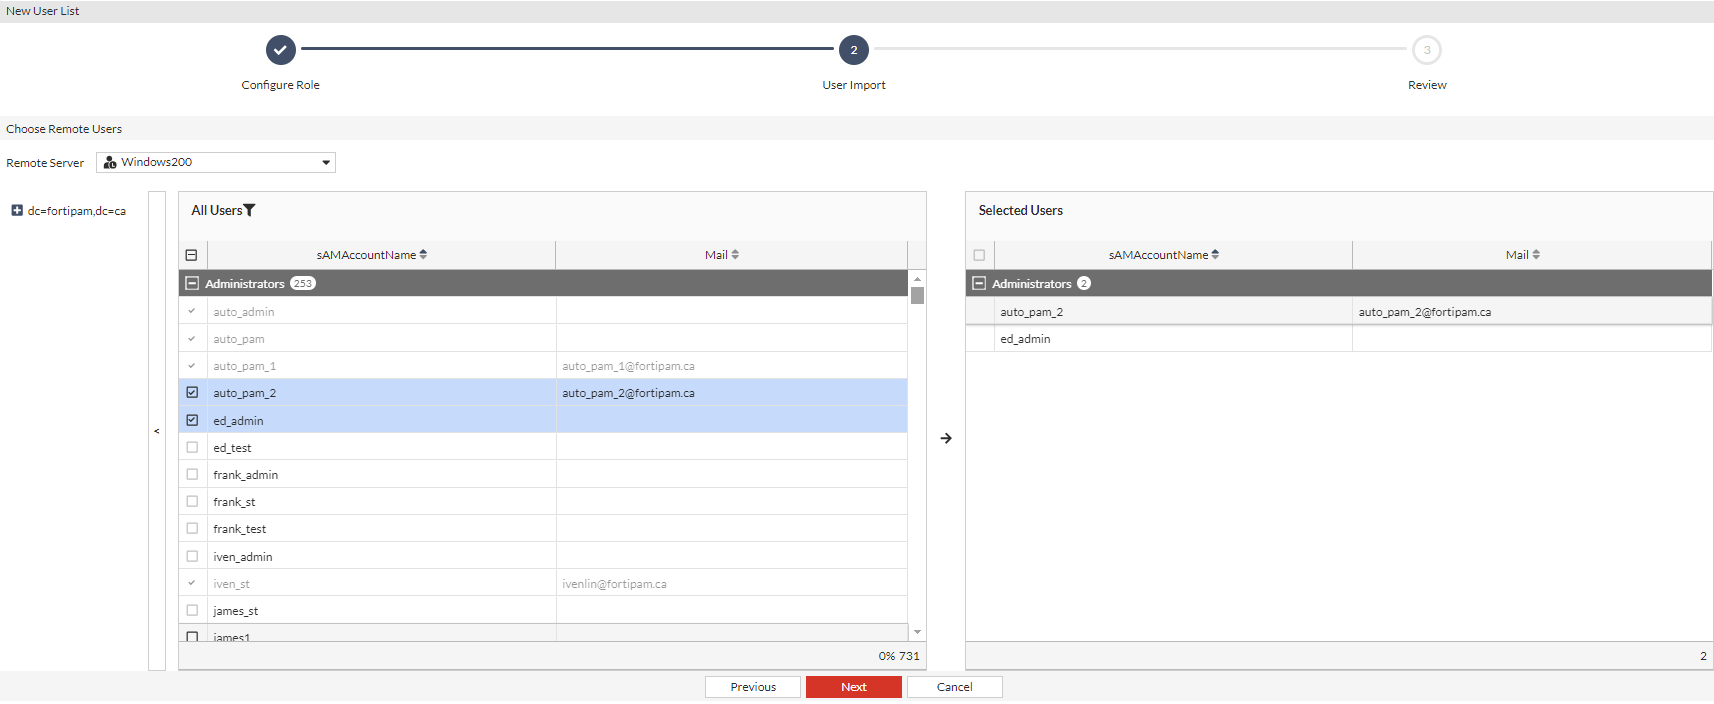Viewport: 1714px width, 704px height.
Task: Click the Review step label
Action: point(1427,85)
